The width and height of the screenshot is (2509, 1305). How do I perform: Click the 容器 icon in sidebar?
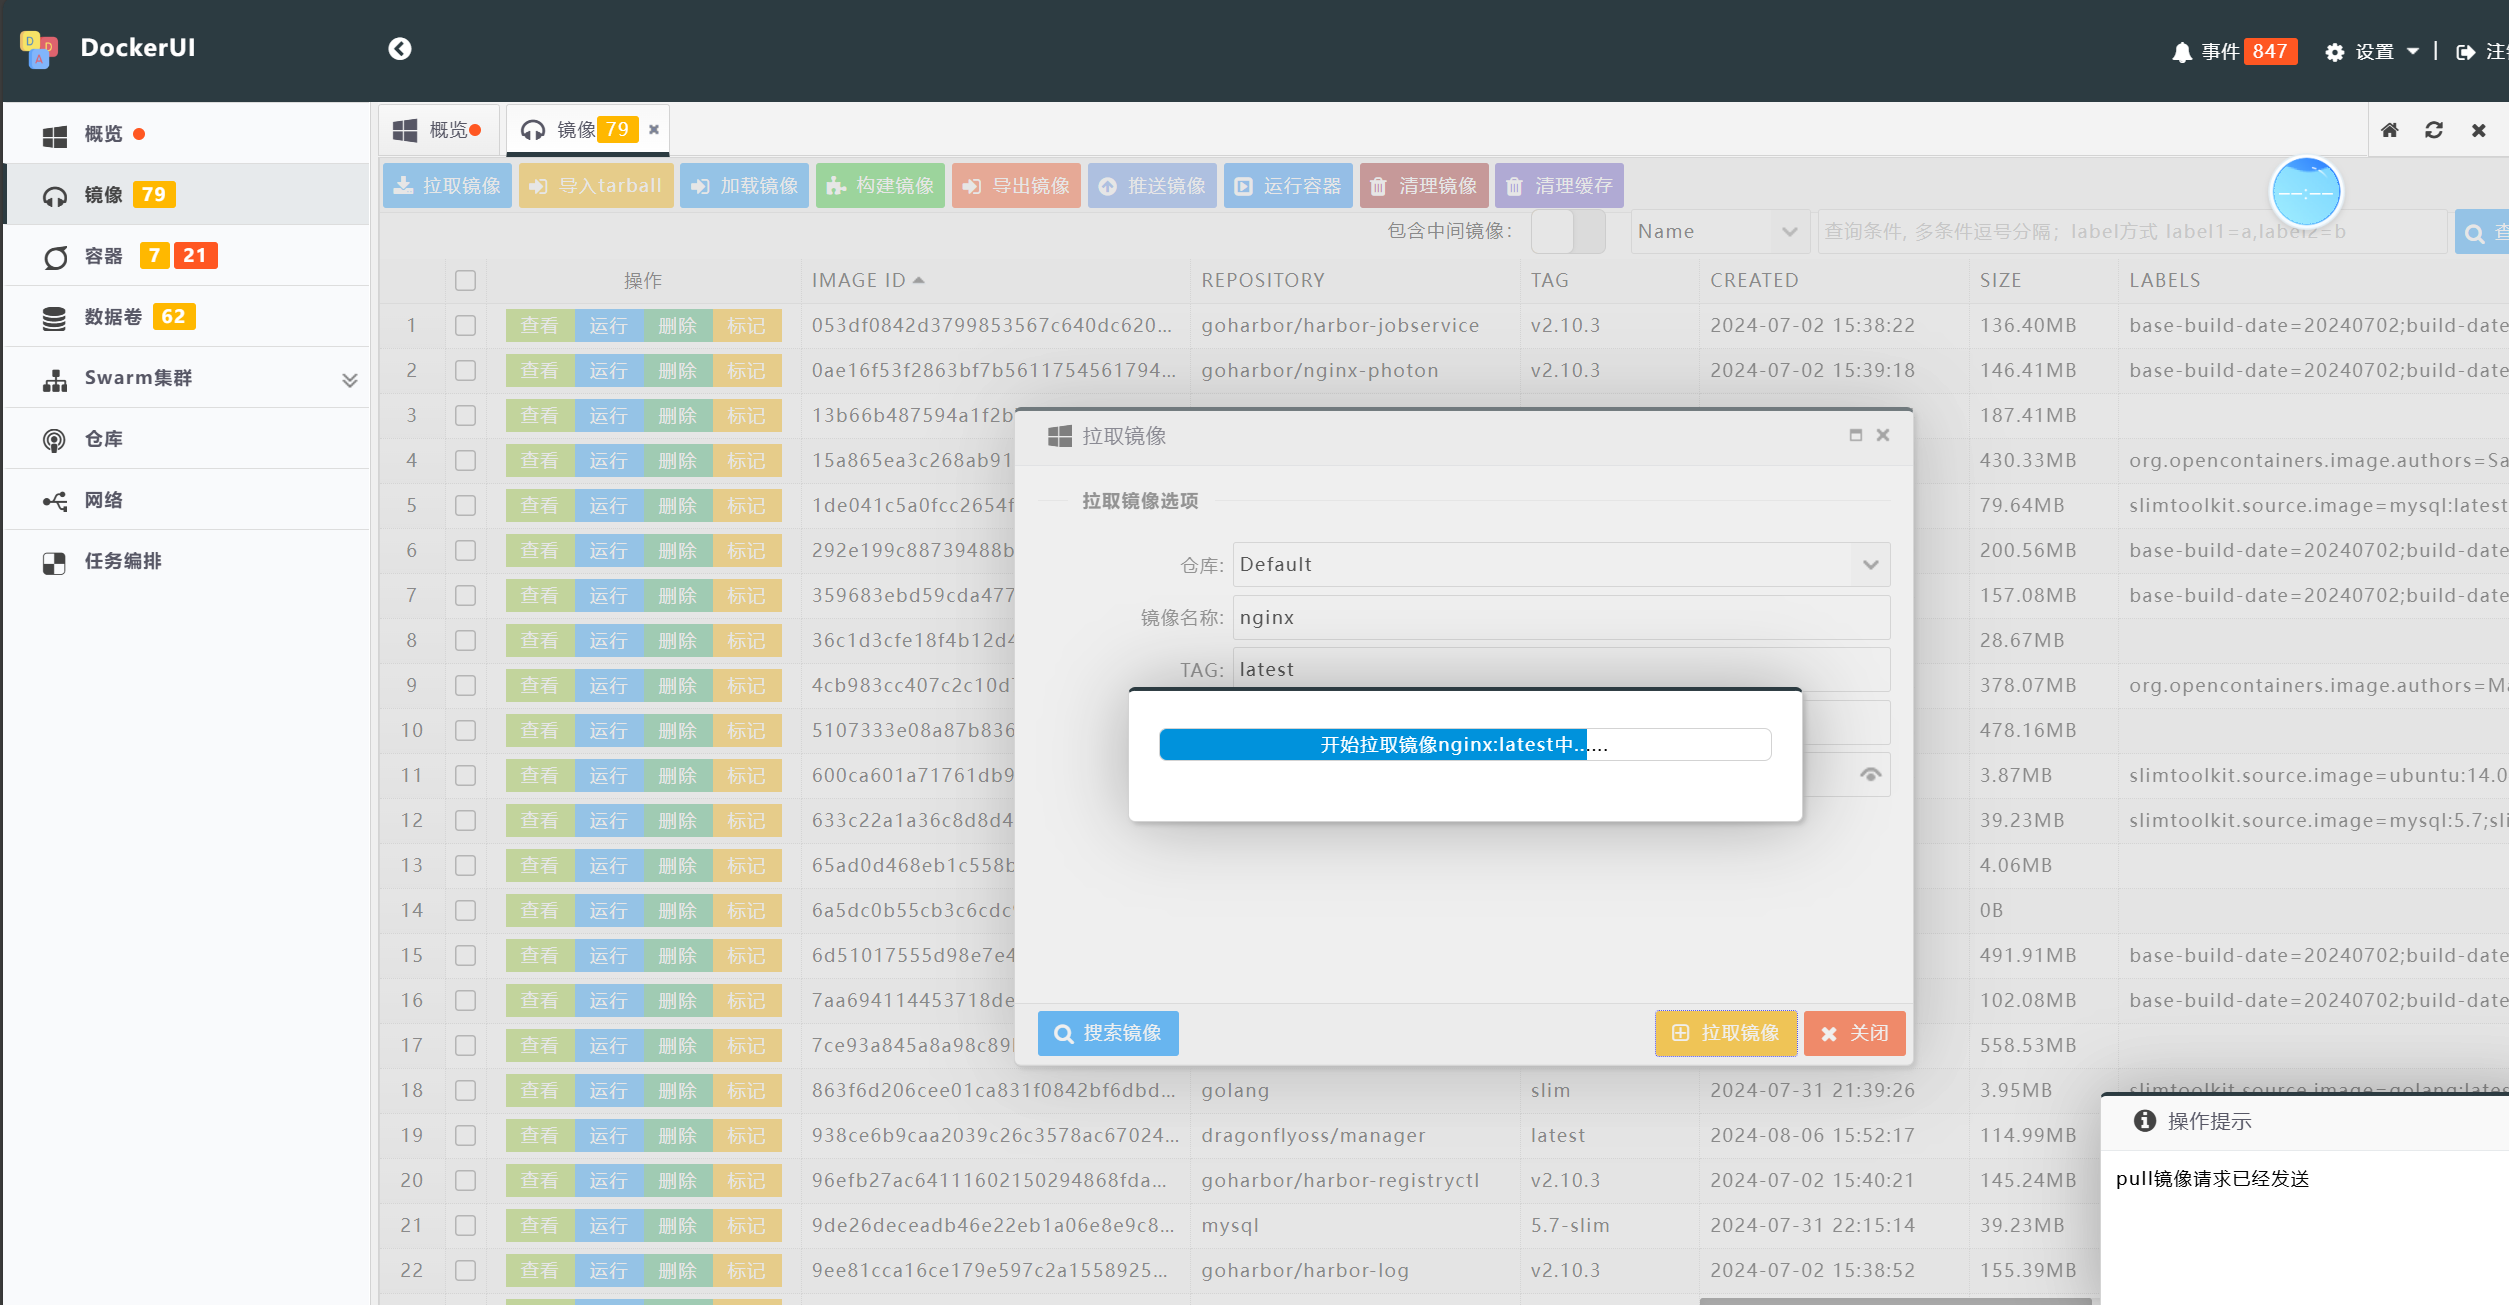(x=55, y=257)
